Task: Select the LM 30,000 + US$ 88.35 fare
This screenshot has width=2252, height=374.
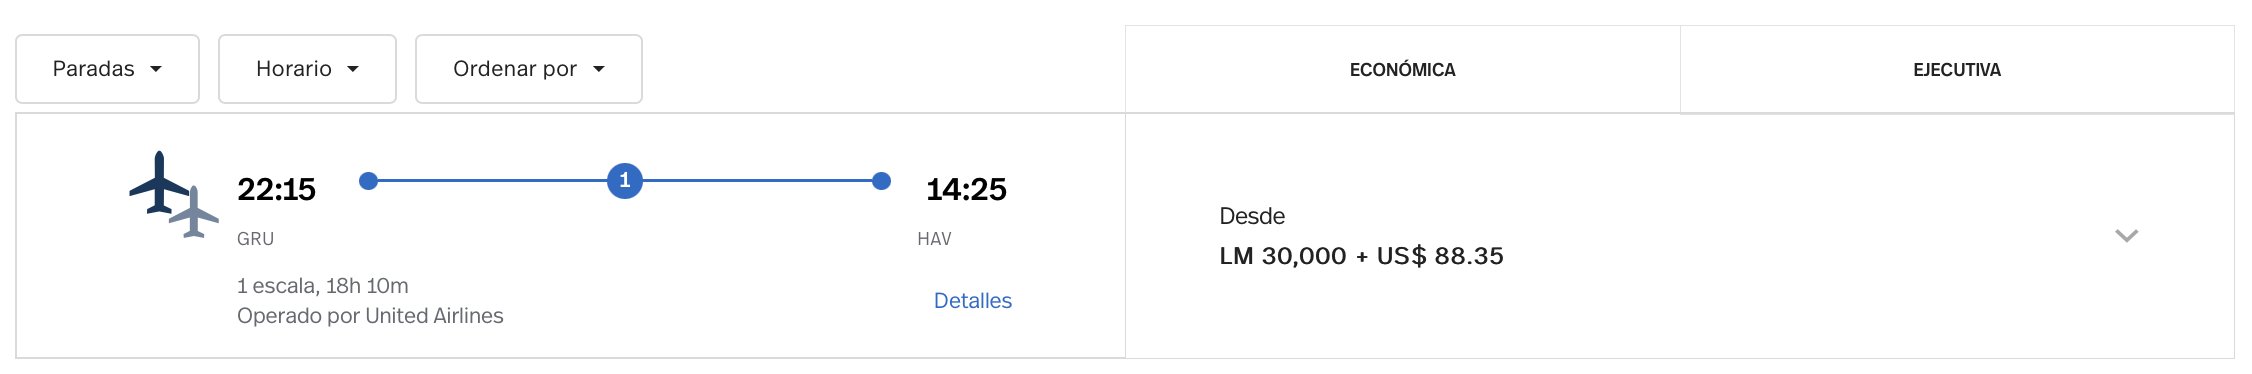Action: [1361, 256]
